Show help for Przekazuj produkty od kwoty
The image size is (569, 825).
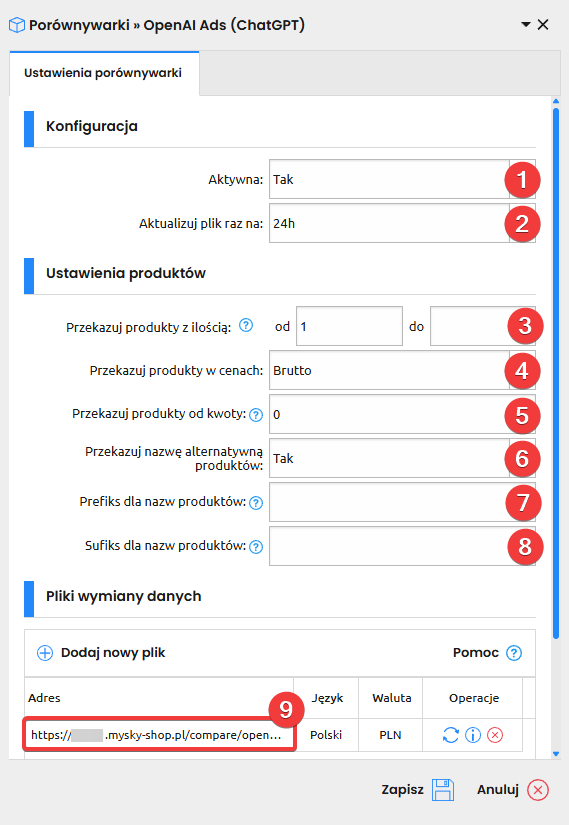click(256, 415)
